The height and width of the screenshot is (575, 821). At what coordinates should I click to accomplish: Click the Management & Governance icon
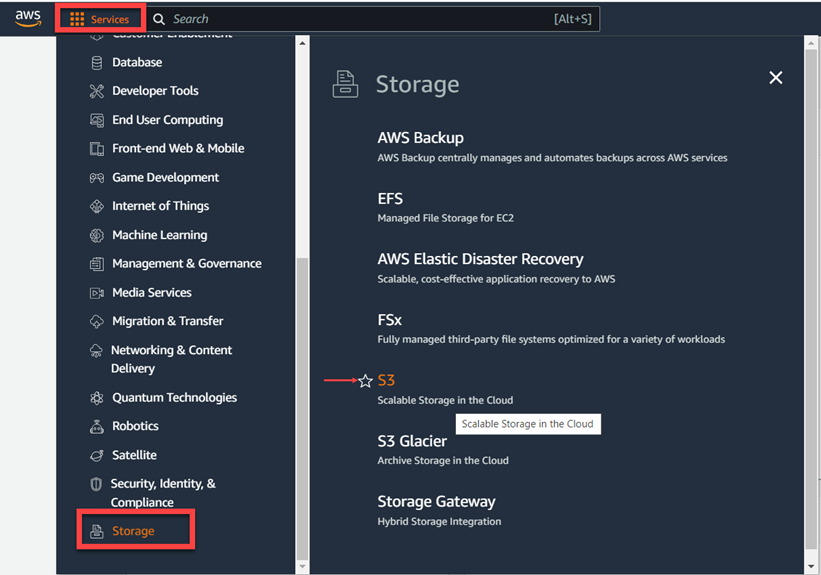(x=97, y=264)
